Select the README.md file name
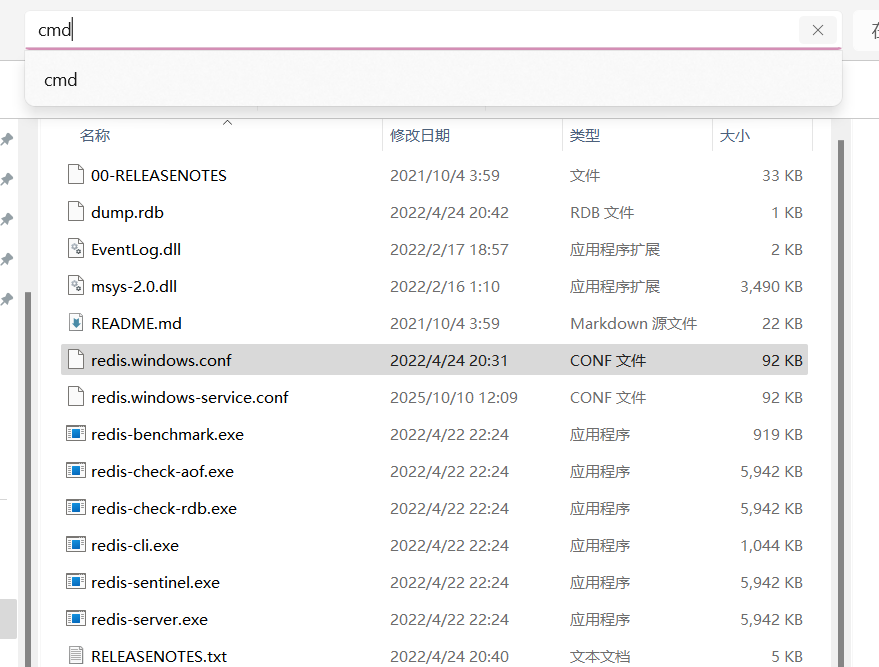Screen dimensions: 879x667 coord(136,323)
